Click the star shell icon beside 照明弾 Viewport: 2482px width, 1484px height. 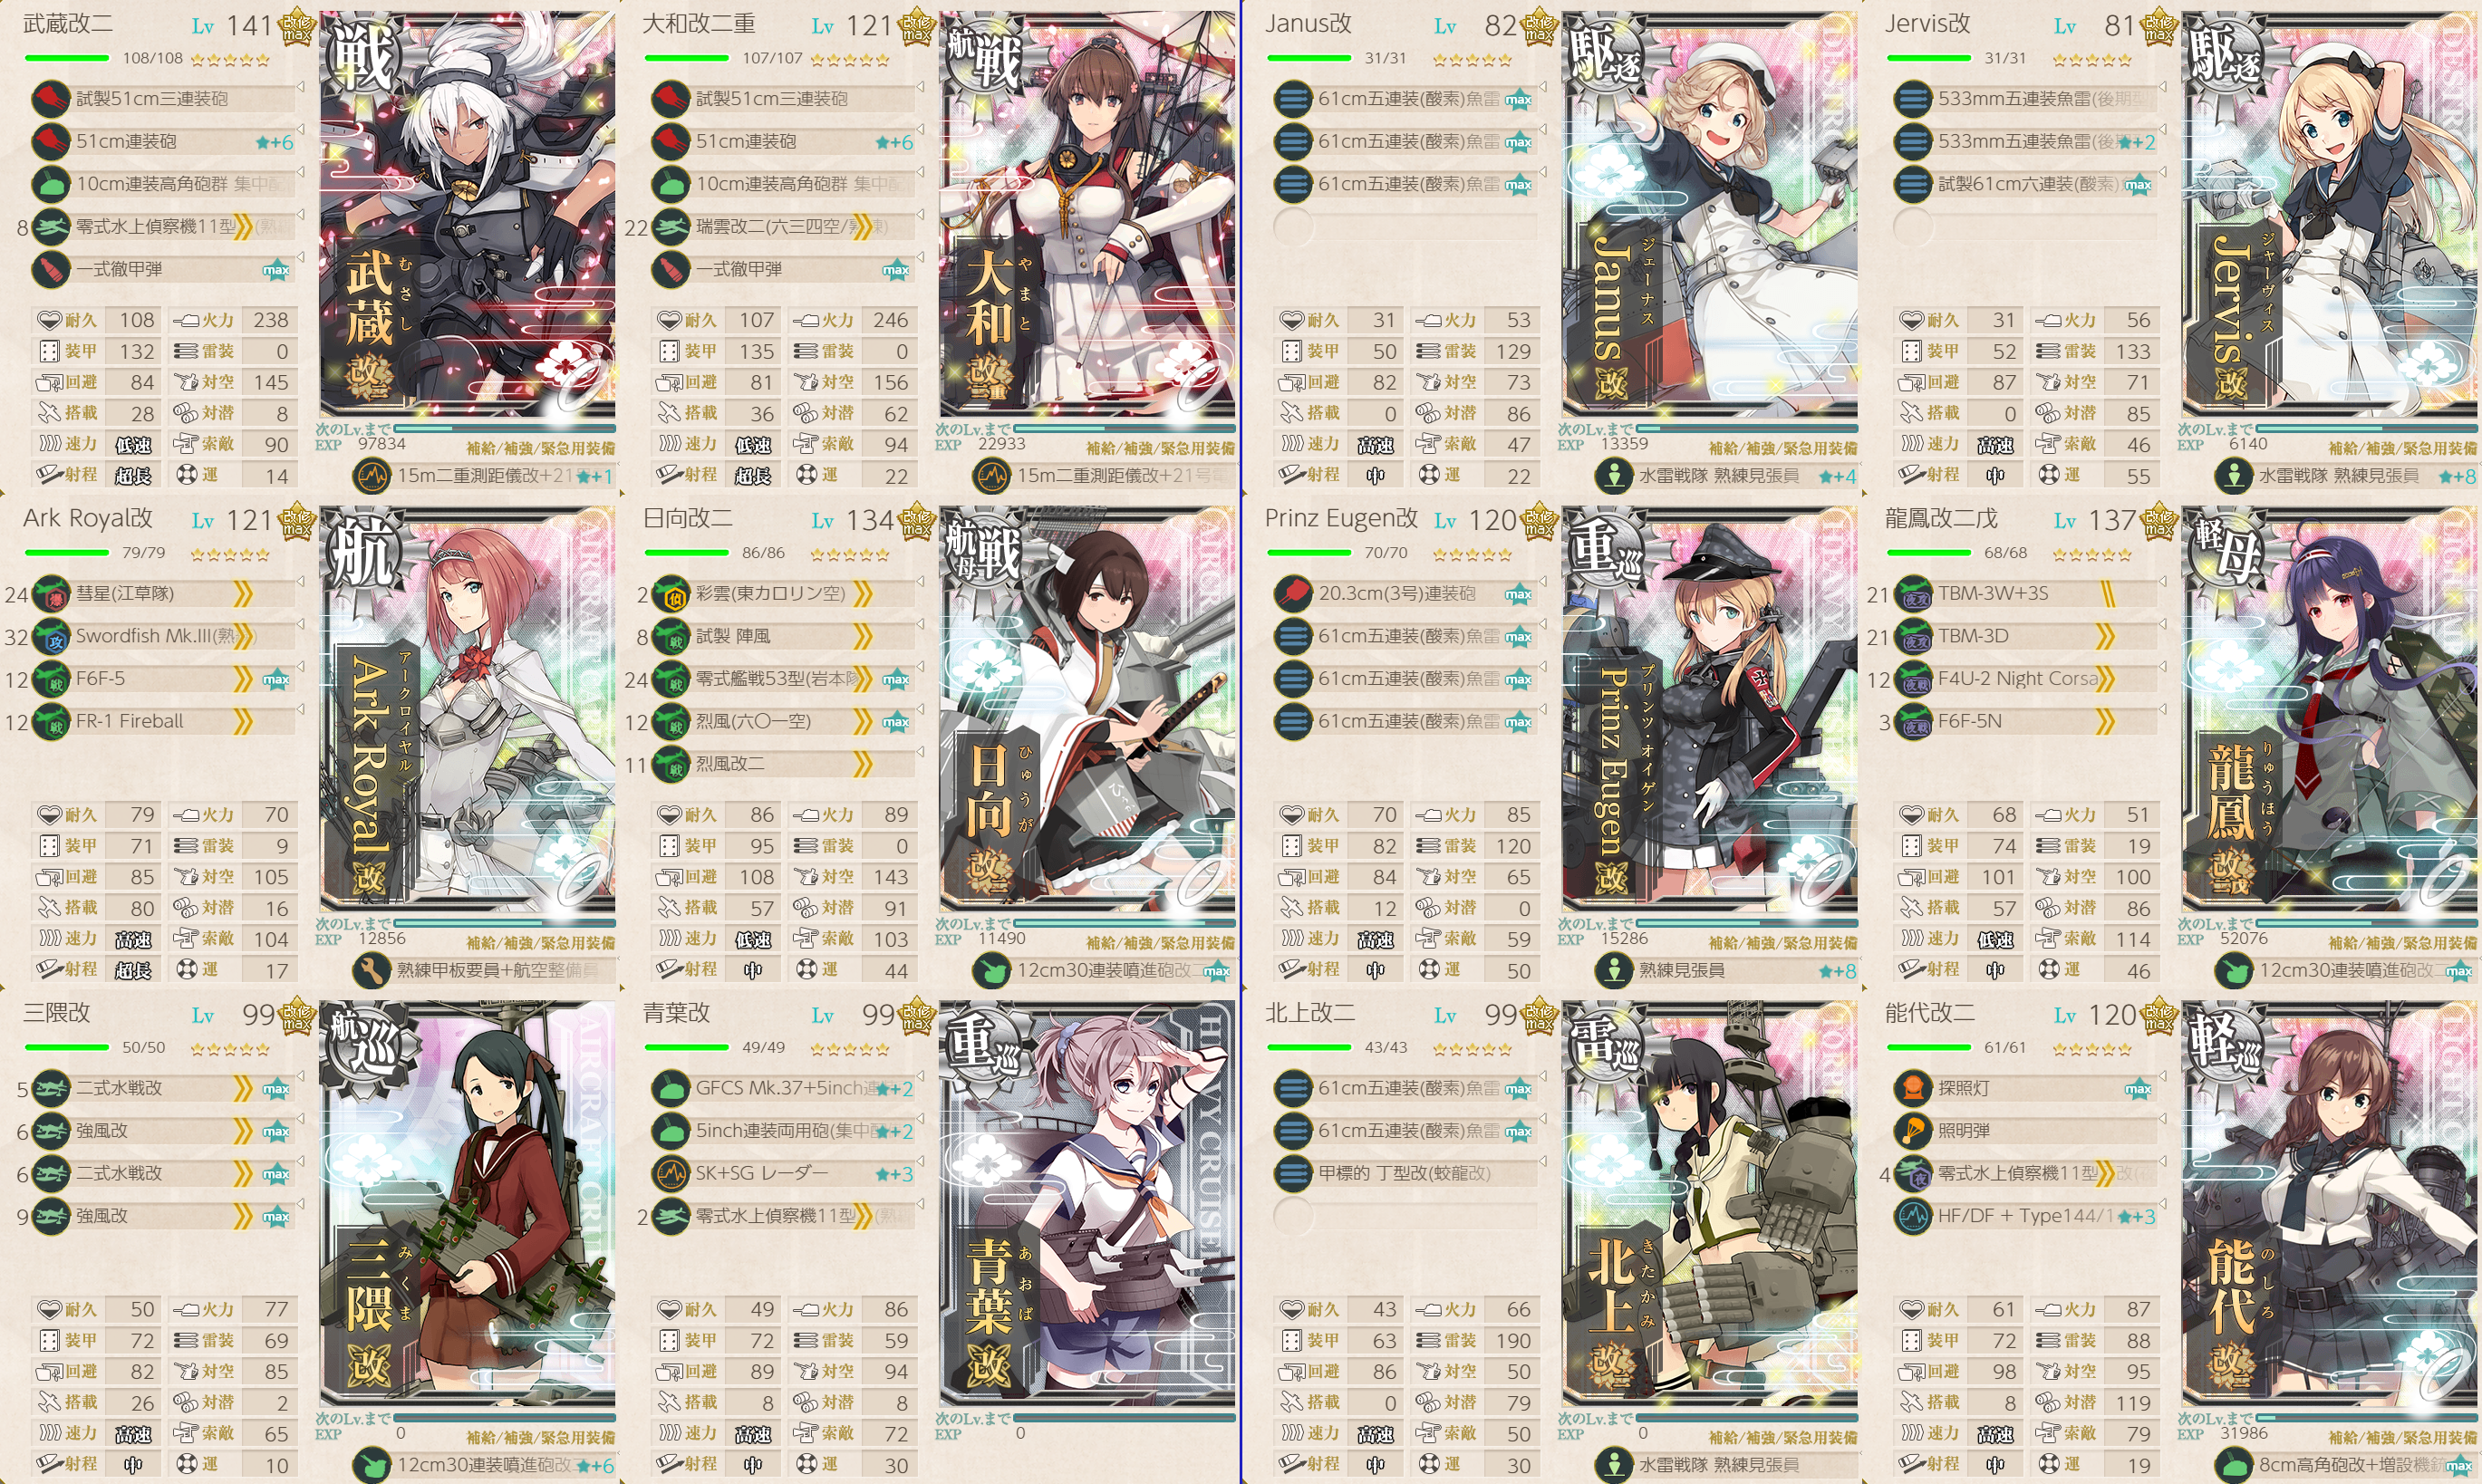(1912, 1131)
